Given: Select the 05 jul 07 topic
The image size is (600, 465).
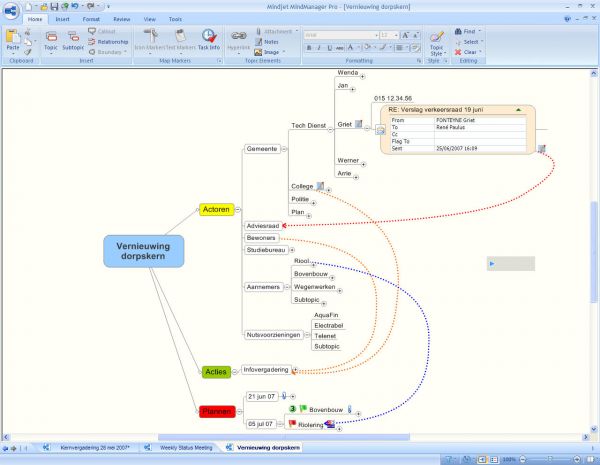Looking at the screenshot, I should [x=261, y=424].
